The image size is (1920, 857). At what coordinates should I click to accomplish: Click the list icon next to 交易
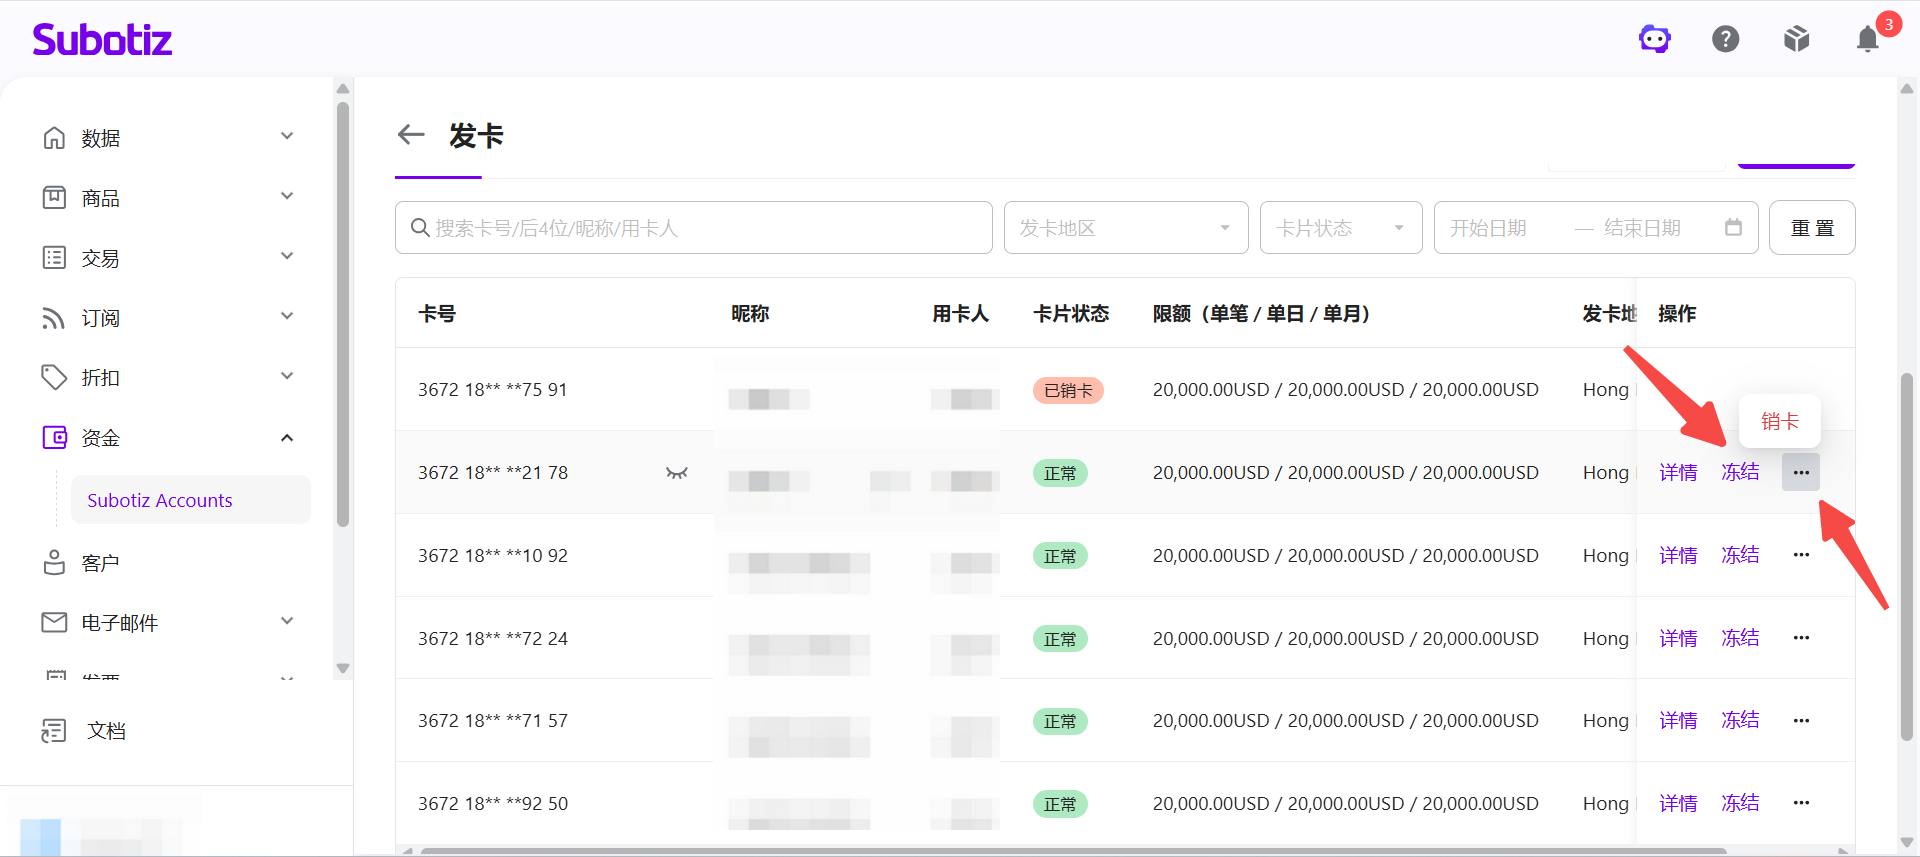point(54,258)
